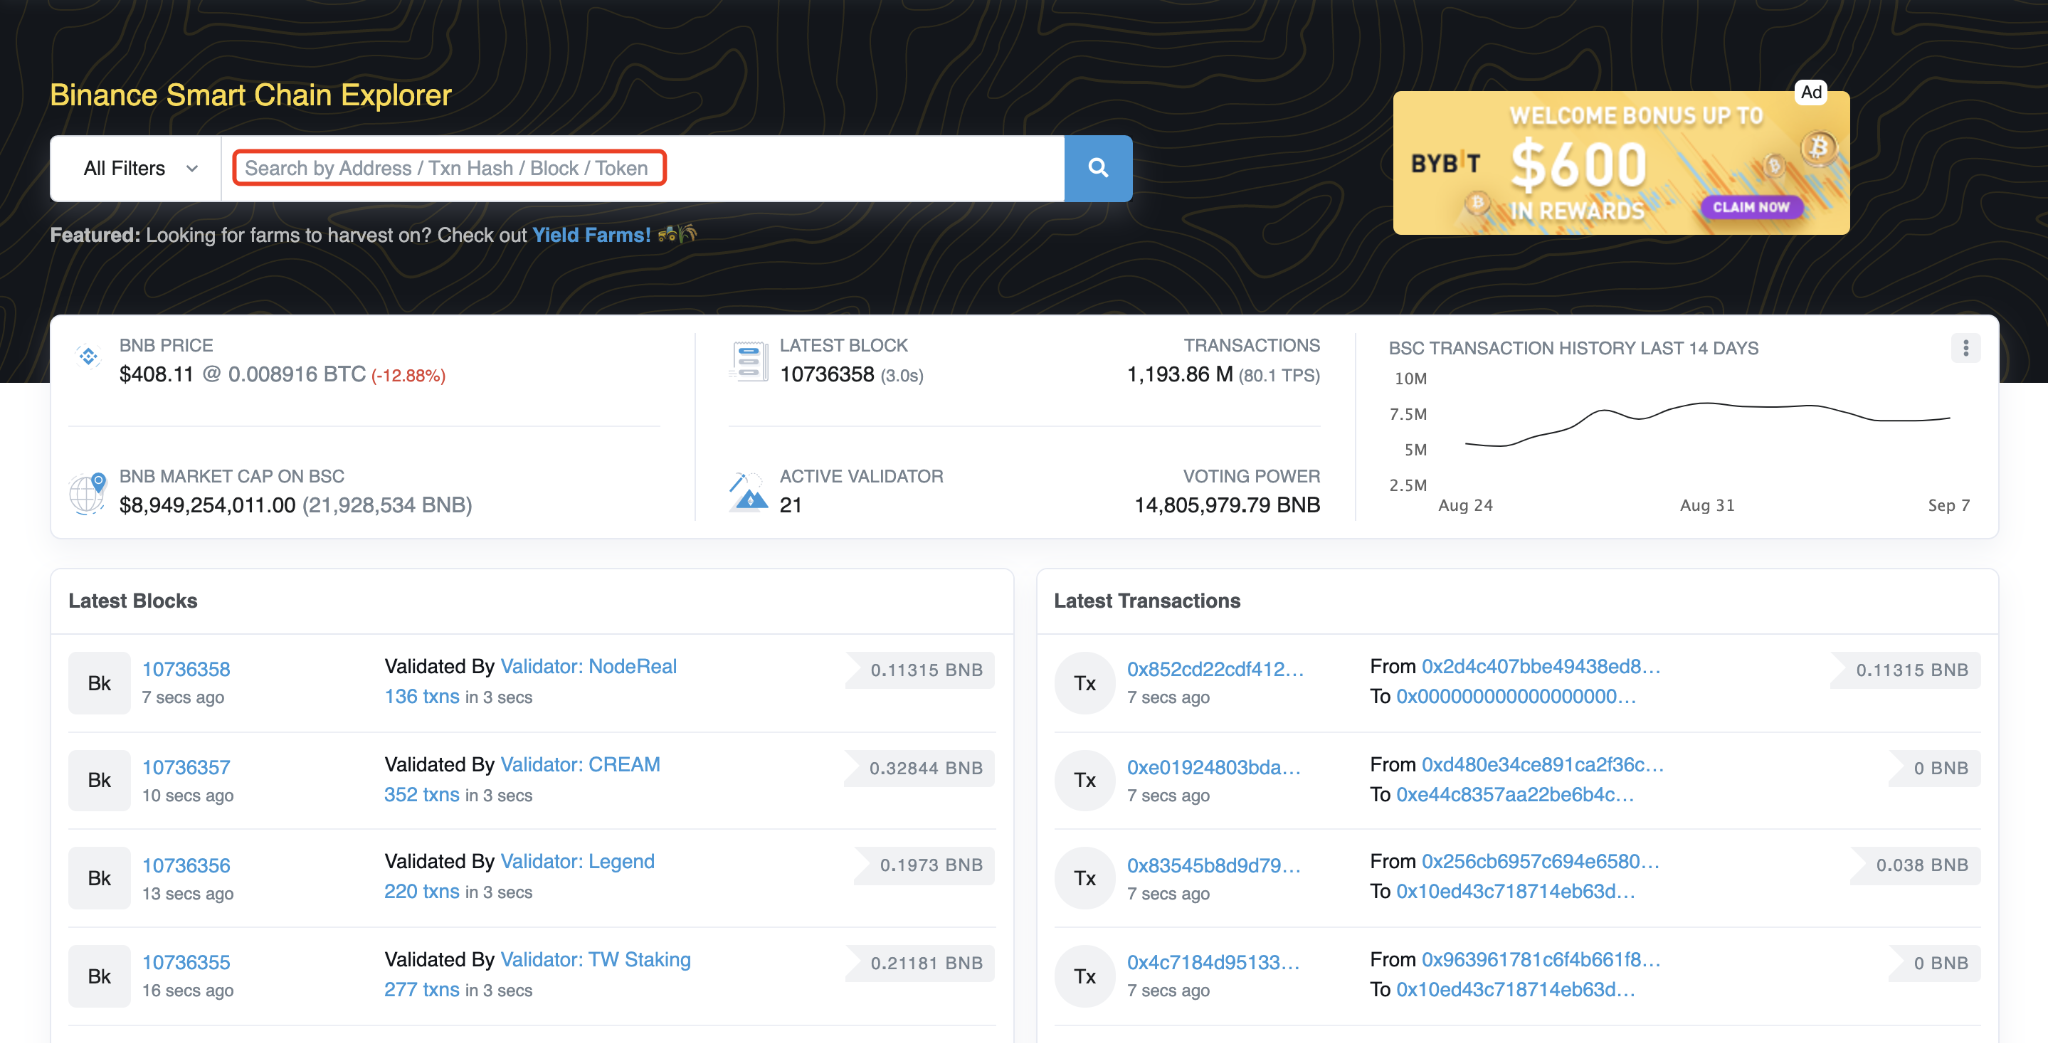Click the BNB market cap $8,949,254,011.00 value

click(x=207, y=505)
